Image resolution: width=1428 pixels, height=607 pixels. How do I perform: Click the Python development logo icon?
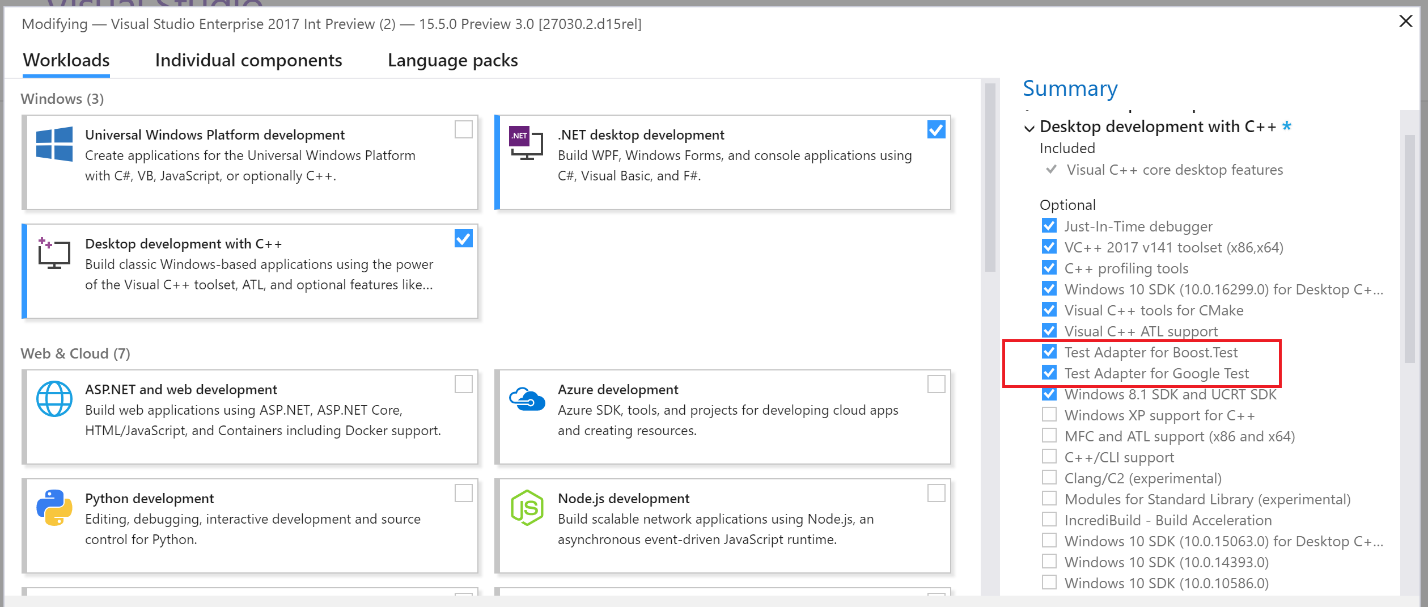[x=54, y=508]
